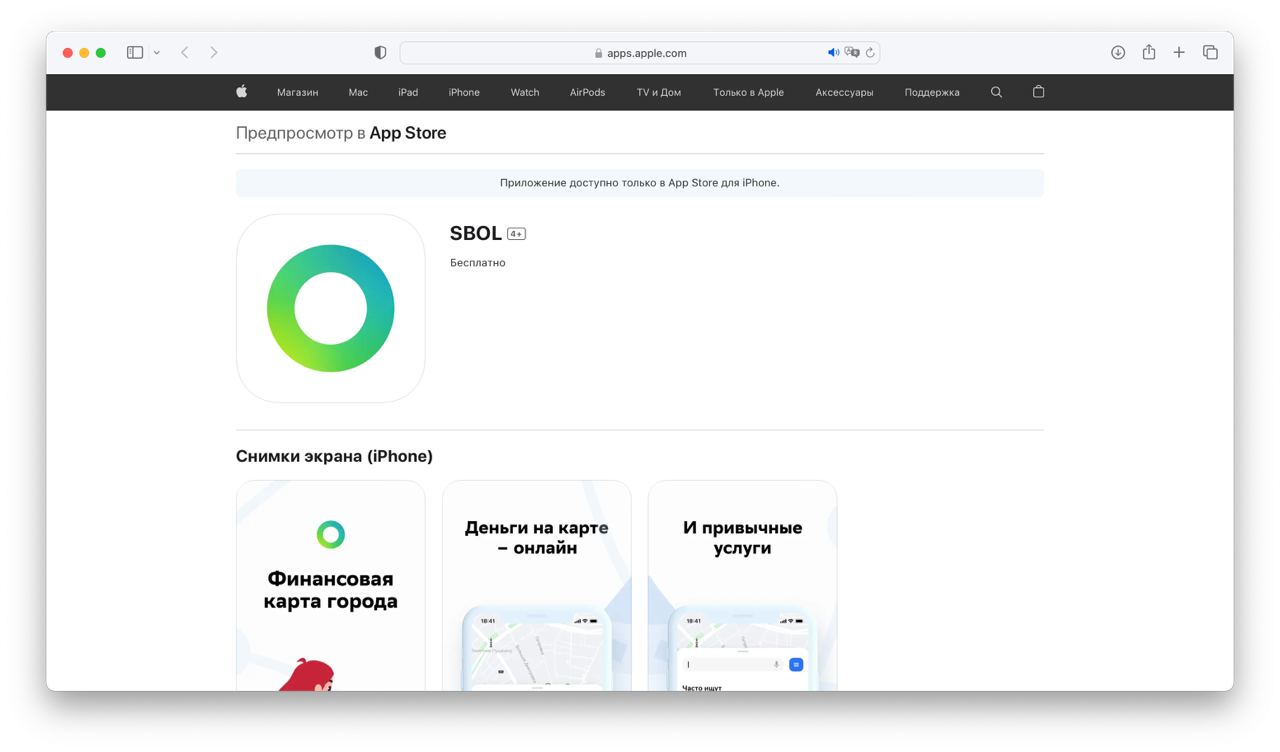
Task: Minimize the Safari window
Action: coord(84,53)
